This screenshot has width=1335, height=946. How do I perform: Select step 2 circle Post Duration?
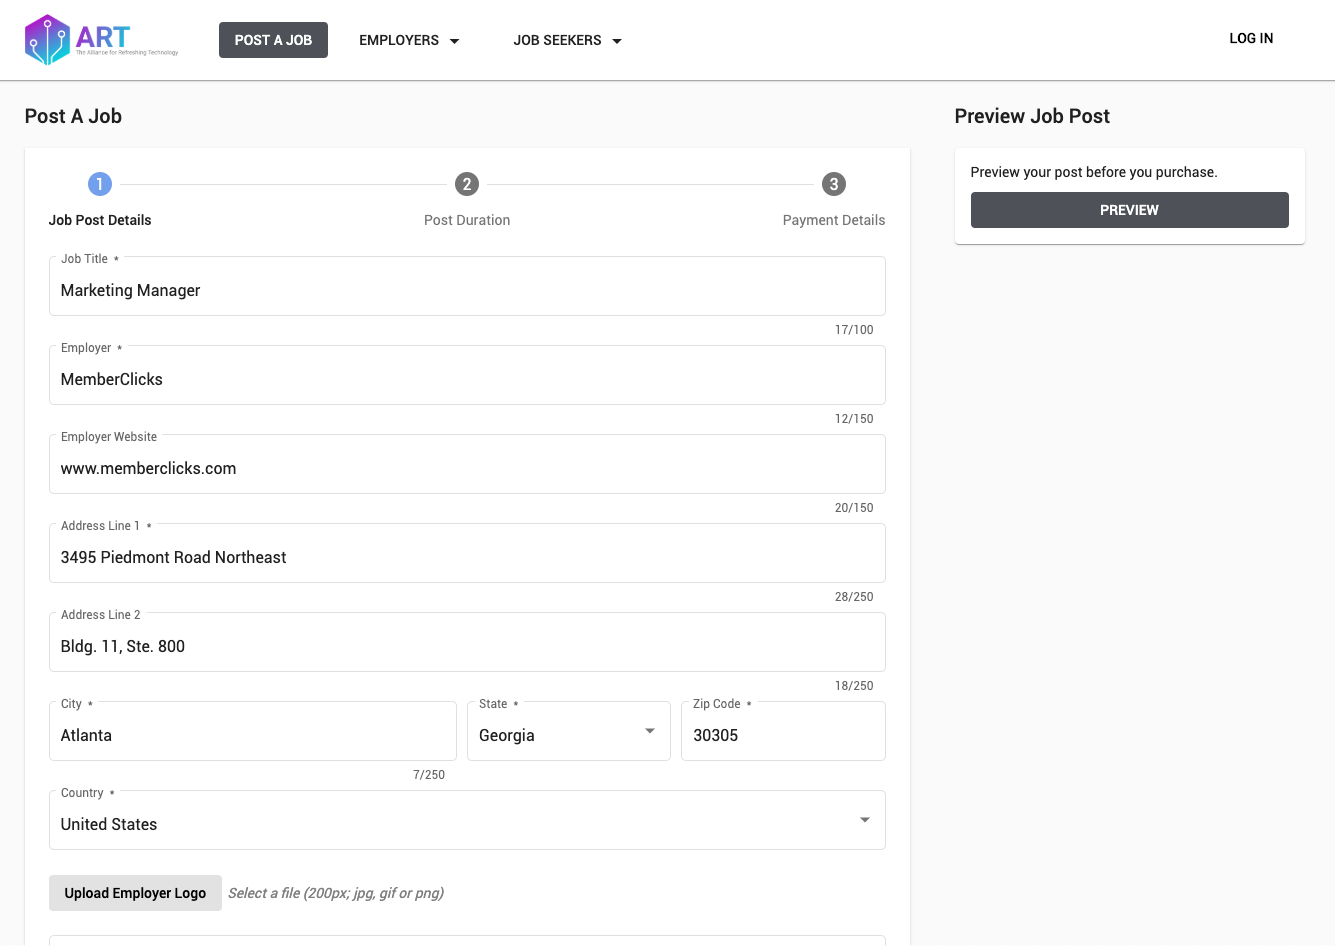467,184
